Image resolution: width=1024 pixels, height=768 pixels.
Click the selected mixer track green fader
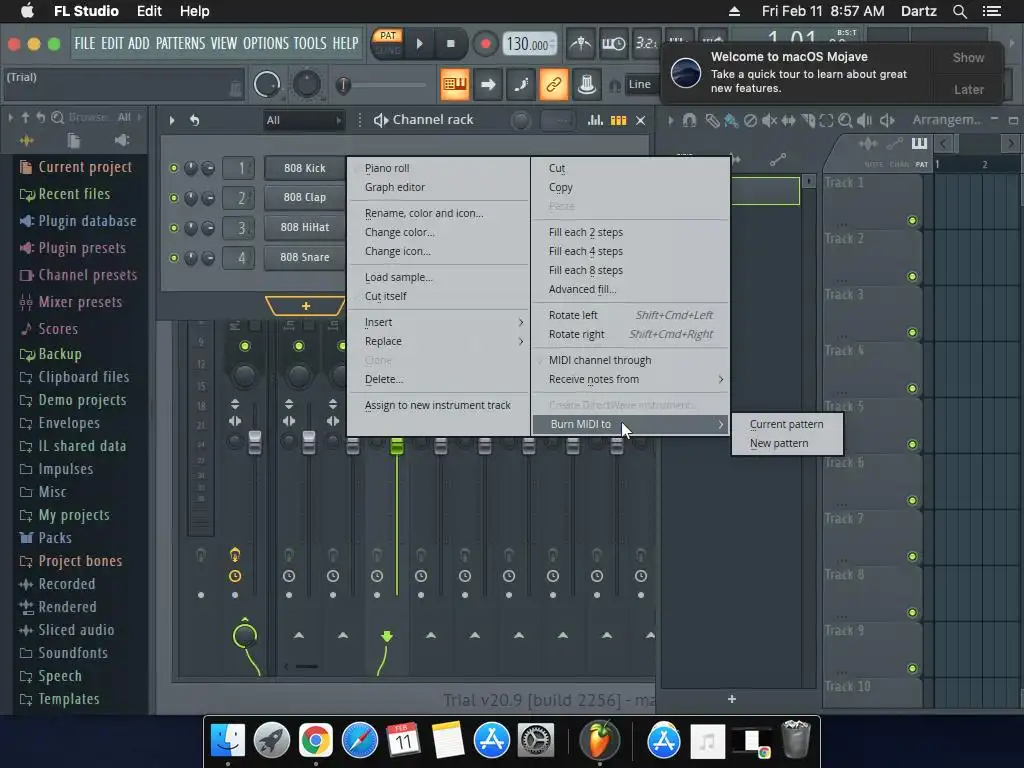point(396,447)
